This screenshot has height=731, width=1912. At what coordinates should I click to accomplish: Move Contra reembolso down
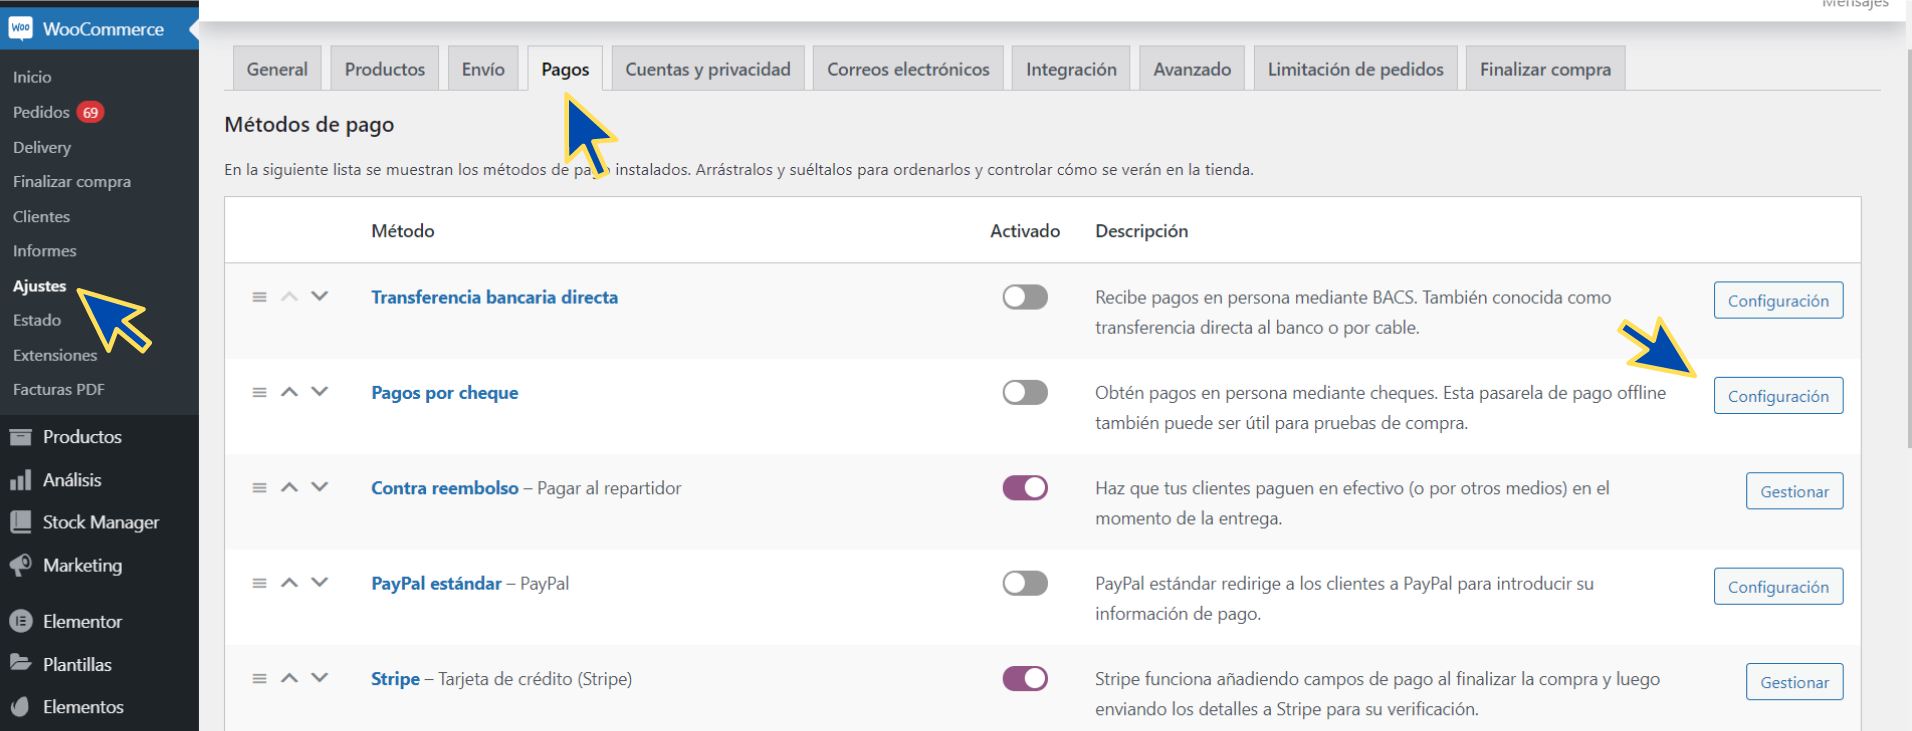[320, 487]
